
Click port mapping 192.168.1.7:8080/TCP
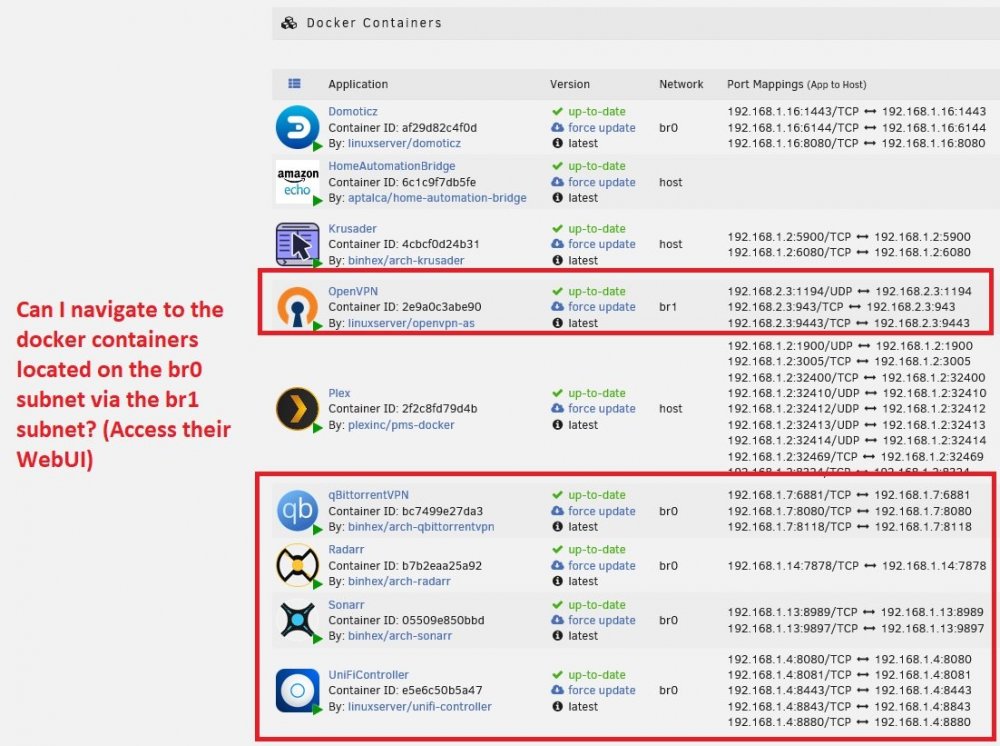(x=789, y=511)
